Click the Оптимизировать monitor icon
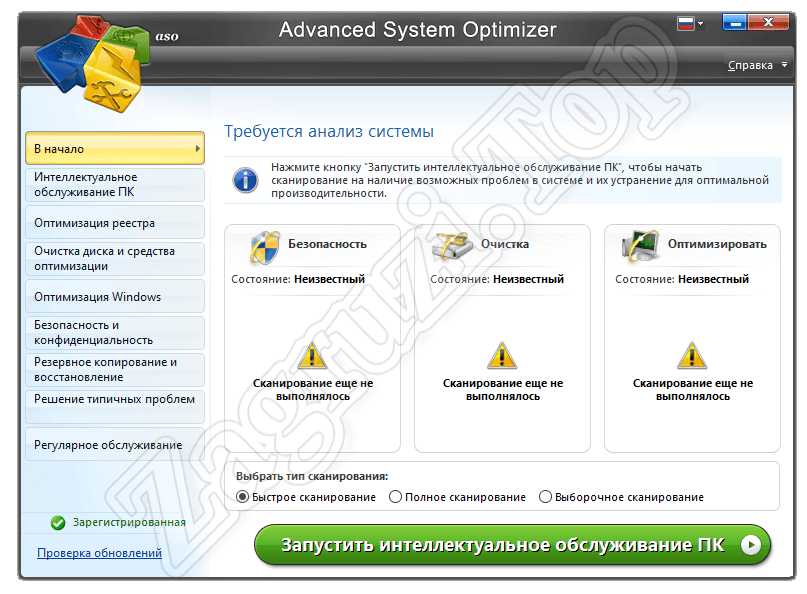807x594 pixels. pyautogui.click(x=640, y=246)
